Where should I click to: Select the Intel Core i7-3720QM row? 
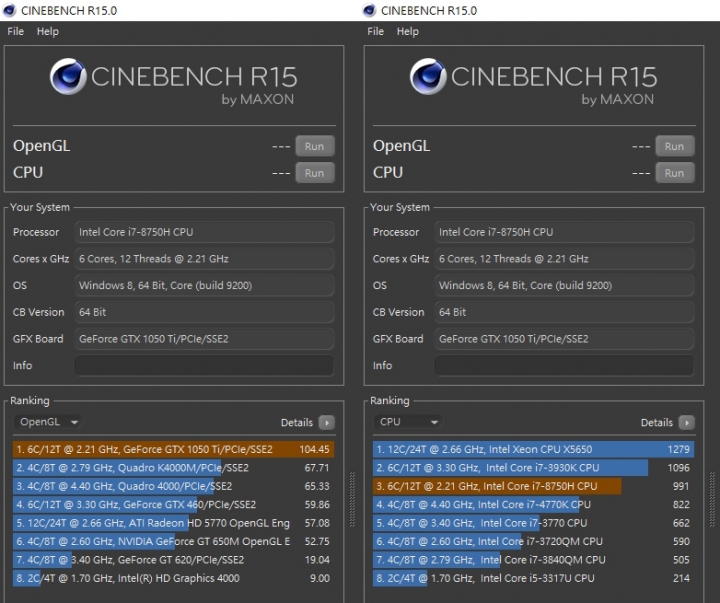[x=534, y=541]
